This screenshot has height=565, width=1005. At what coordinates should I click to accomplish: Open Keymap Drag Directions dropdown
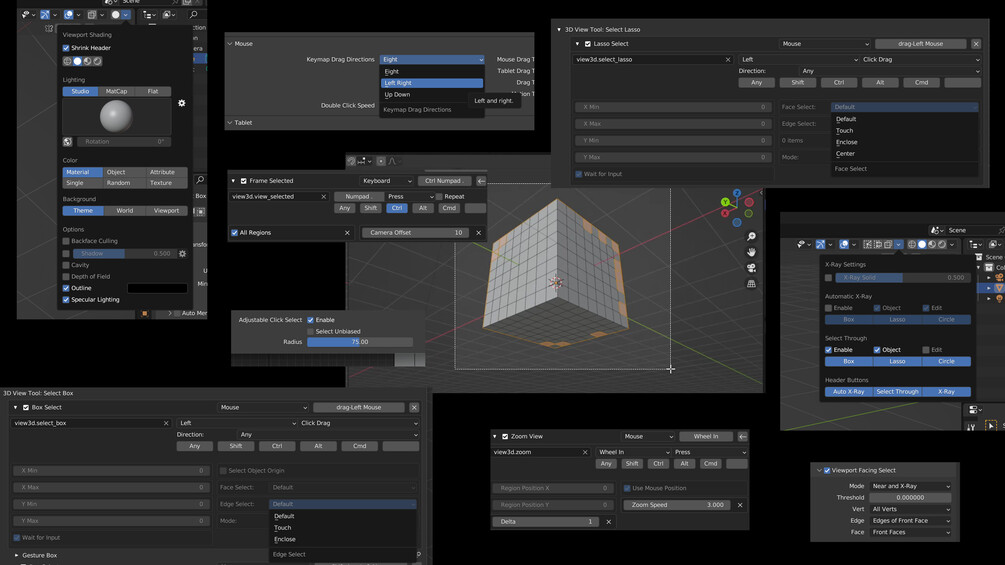pyautogui.click(x=432, y=60)
